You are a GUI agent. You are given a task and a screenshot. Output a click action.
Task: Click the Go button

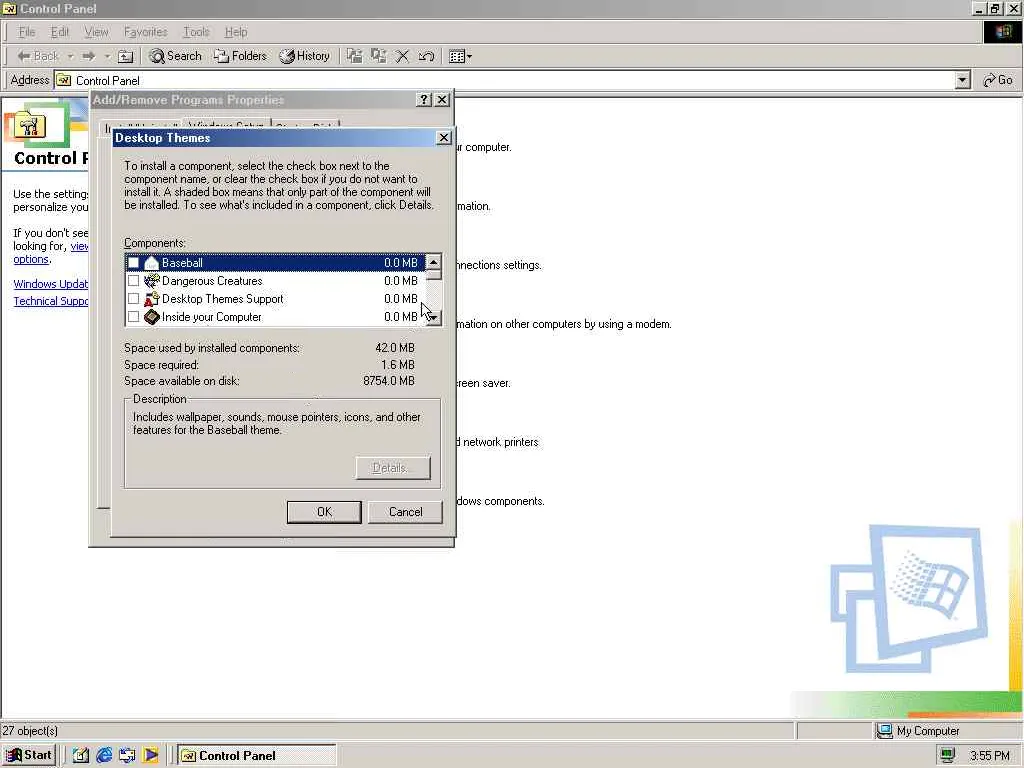click(998, 80)
